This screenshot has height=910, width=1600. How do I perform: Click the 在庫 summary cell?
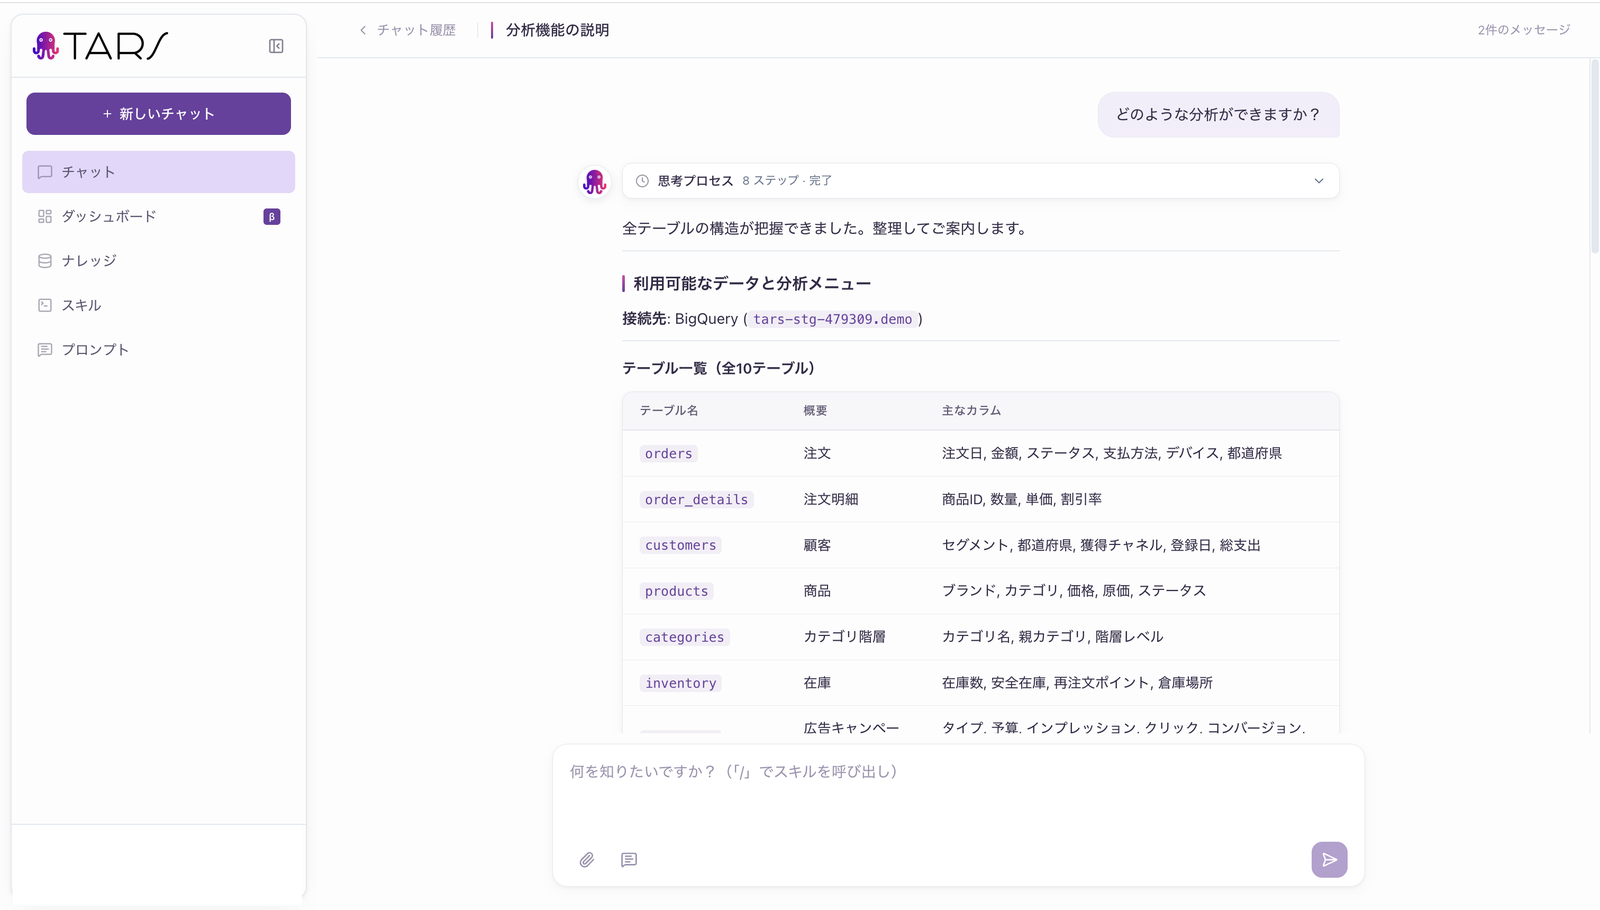point(817,683)
